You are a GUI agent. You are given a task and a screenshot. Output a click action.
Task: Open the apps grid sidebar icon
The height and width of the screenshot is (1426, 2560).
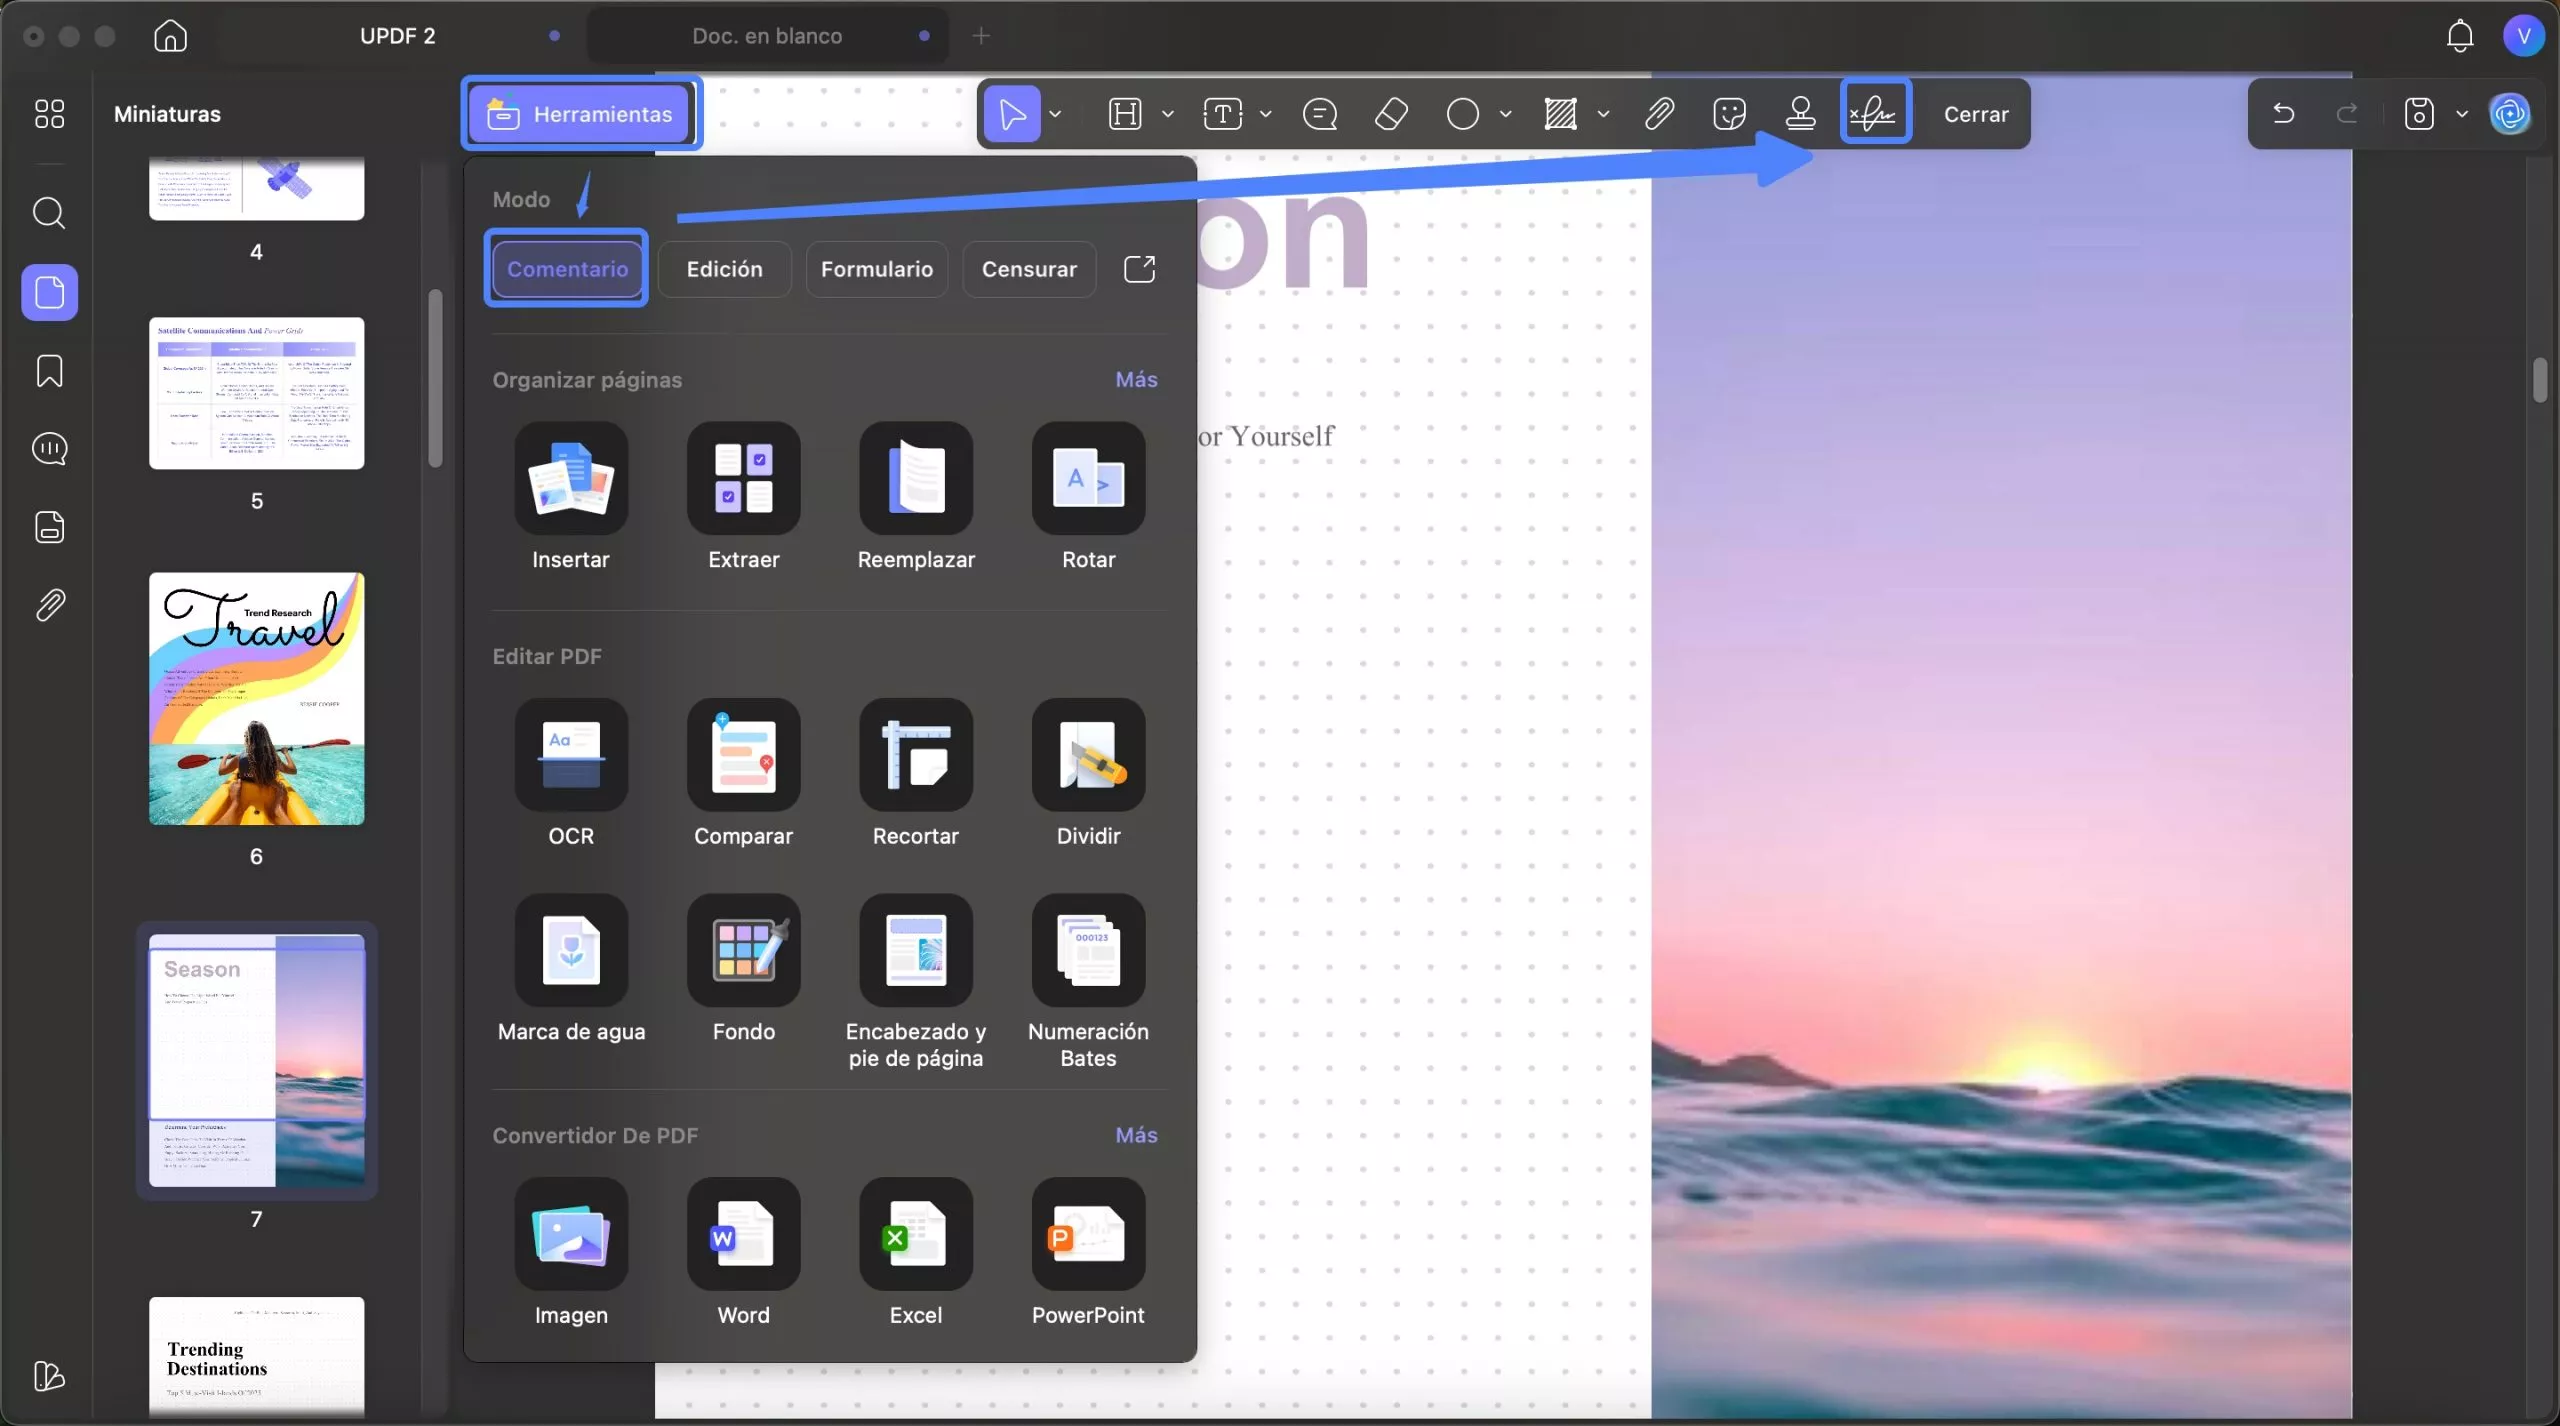coord(49,113)
